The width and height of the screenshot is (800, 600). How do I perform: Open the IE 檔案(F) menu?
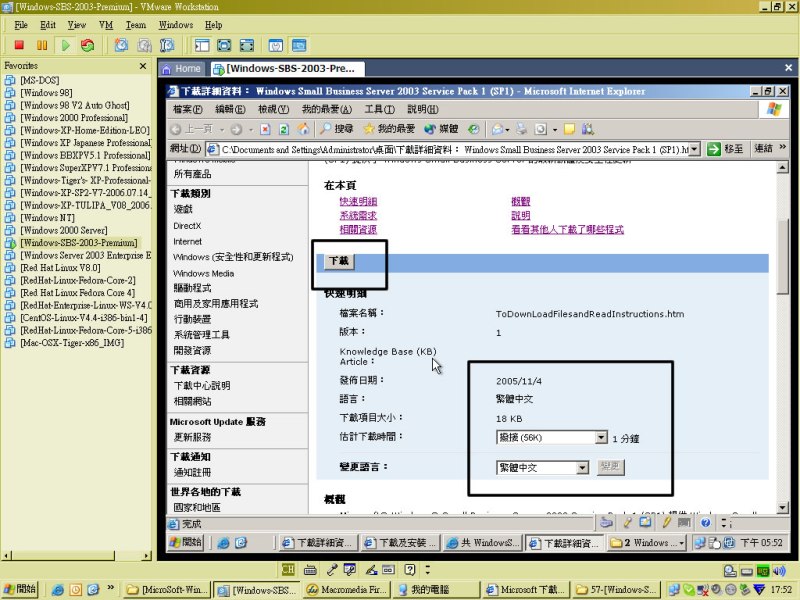click(x=187, y=109)
